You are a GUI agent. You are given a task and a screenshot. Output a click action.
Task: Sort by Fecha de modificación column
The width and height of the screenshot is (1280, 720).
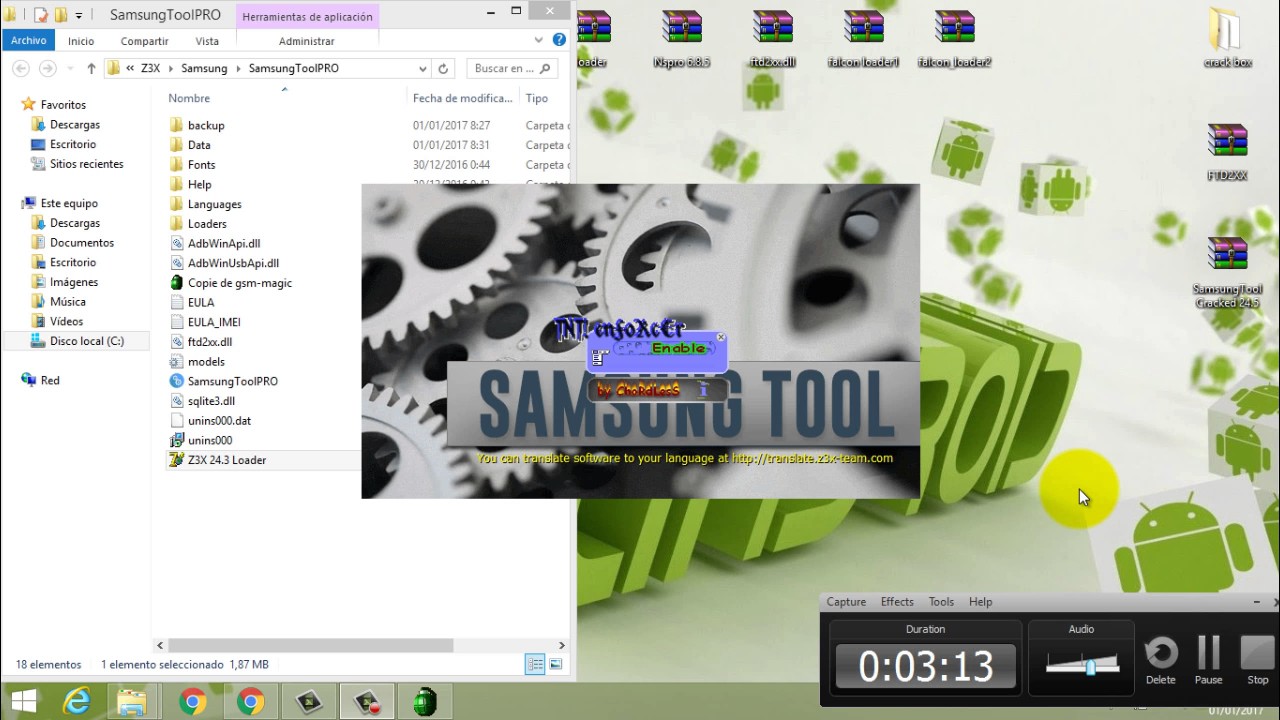[x=462, y=98]
